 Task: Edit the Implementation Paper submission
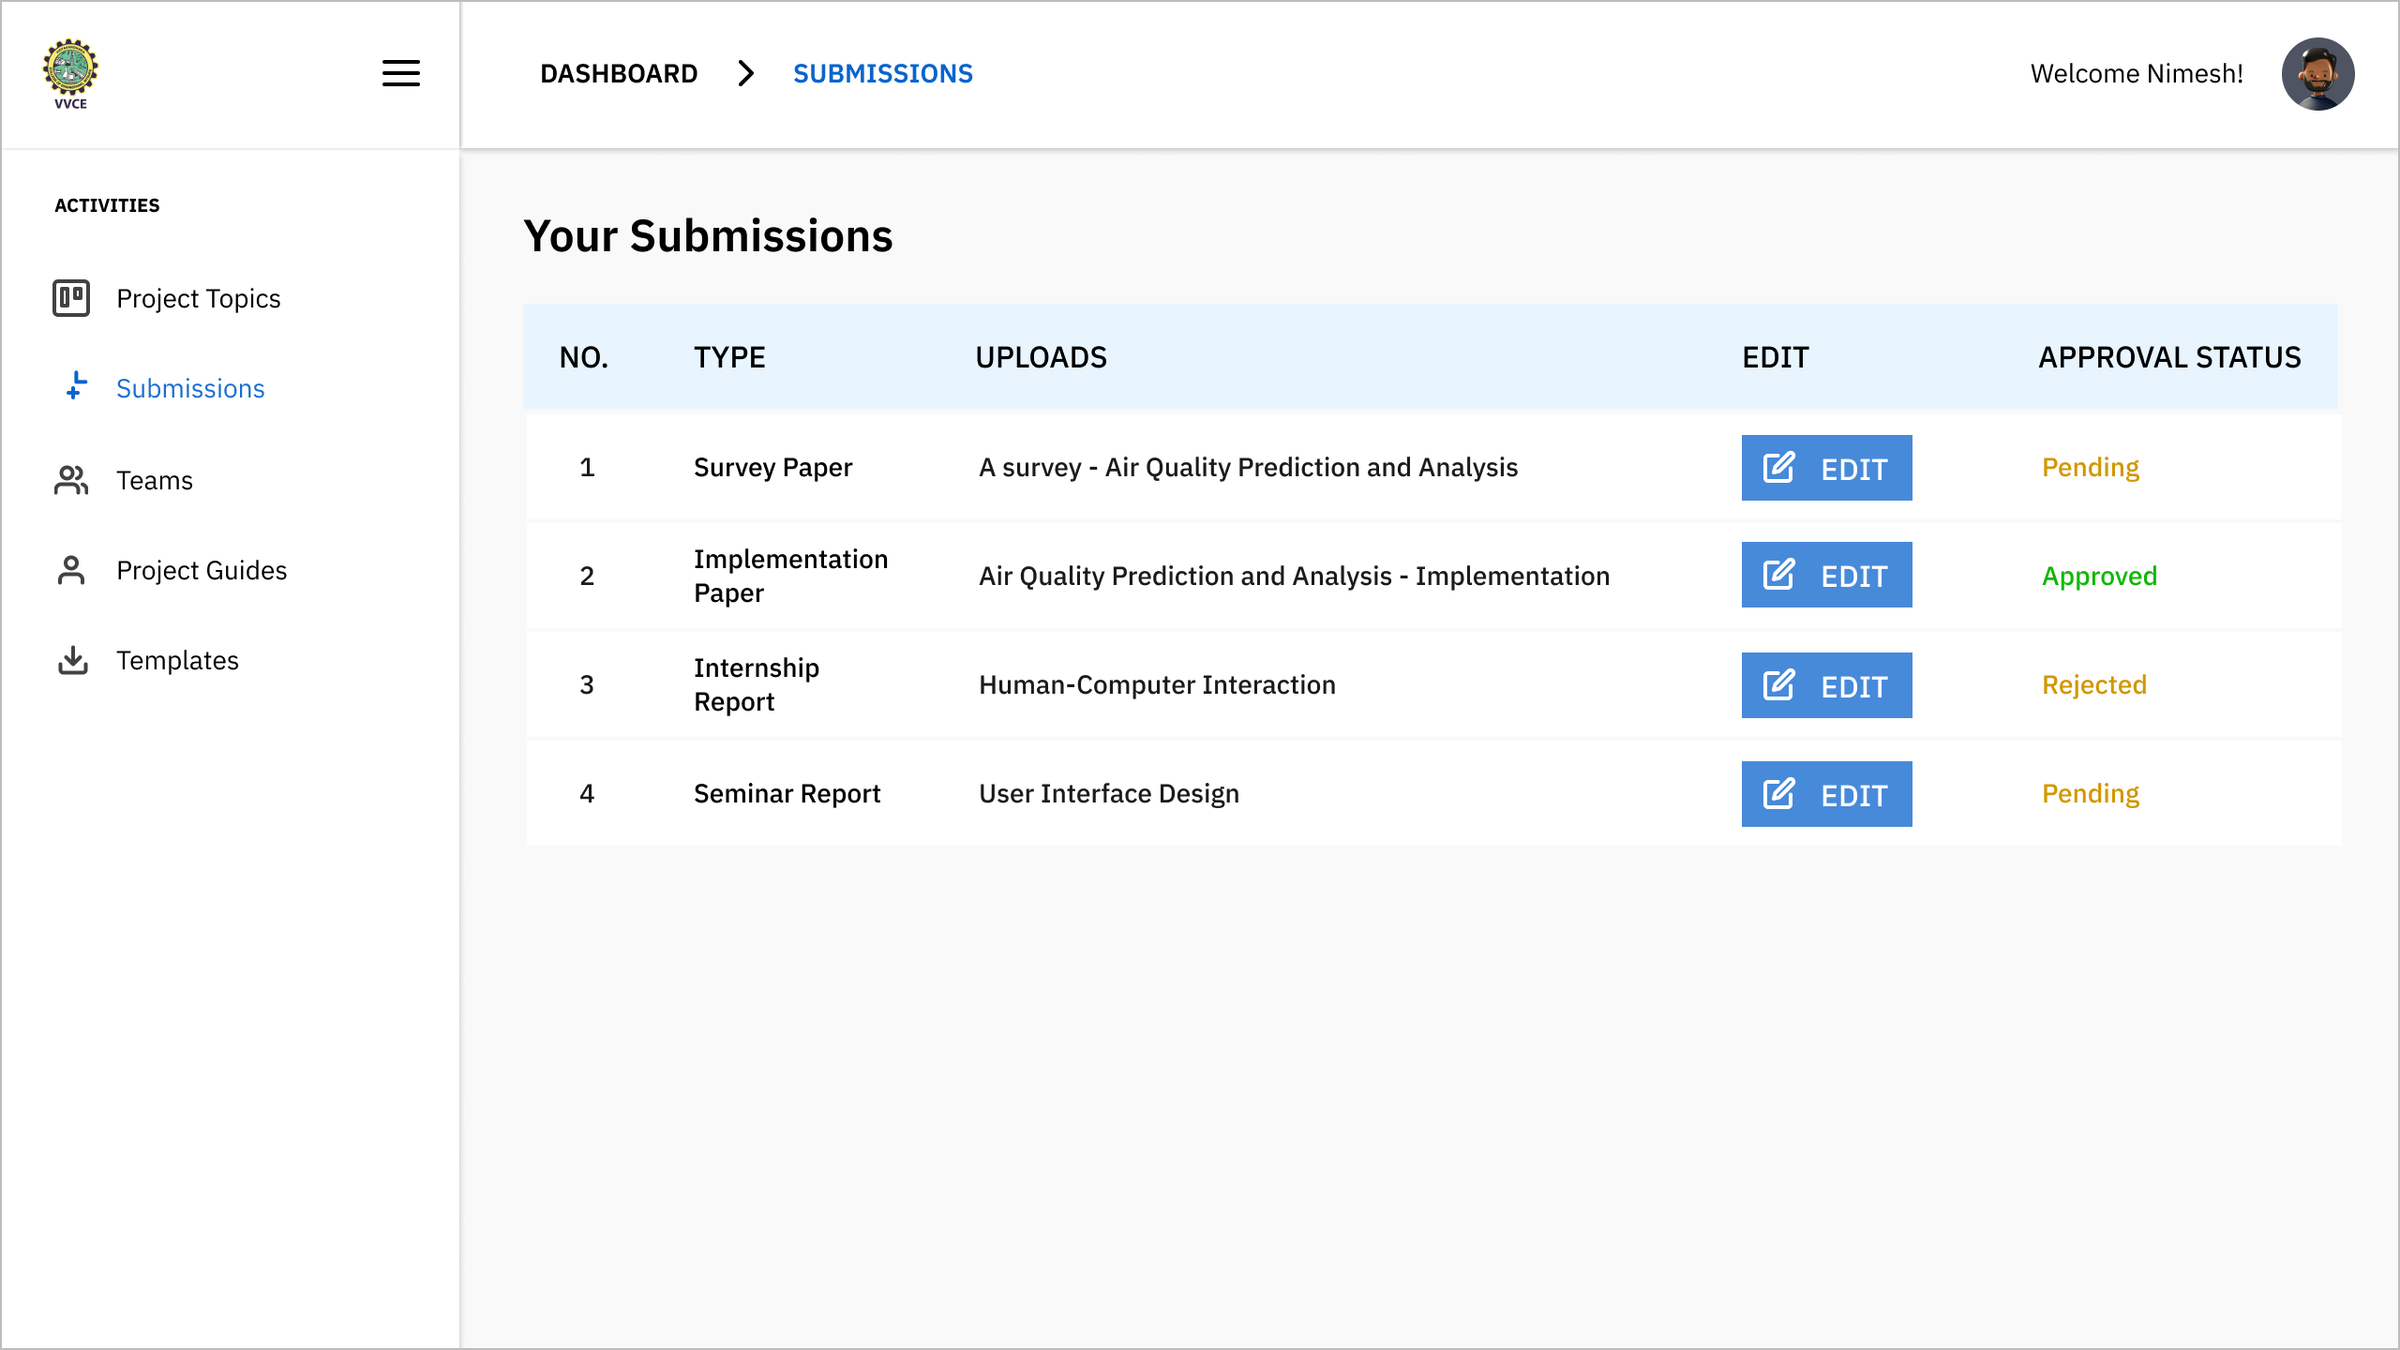tap(1825, 575)
